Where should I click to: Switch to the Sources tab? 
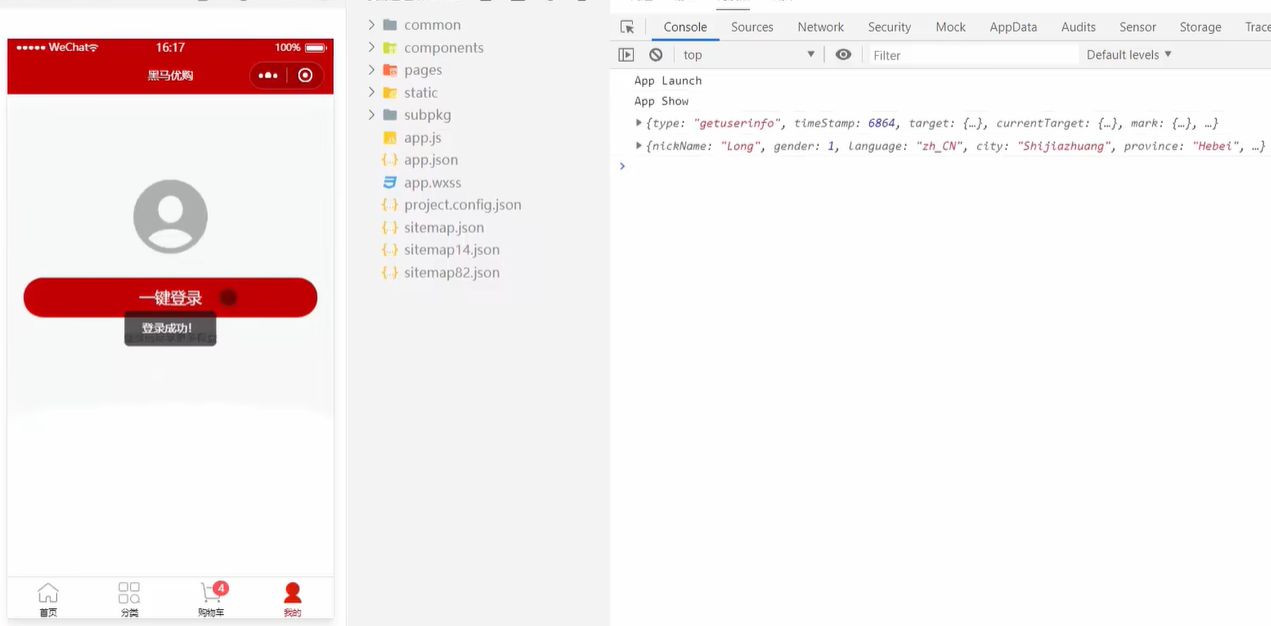(x=752, y=27)
